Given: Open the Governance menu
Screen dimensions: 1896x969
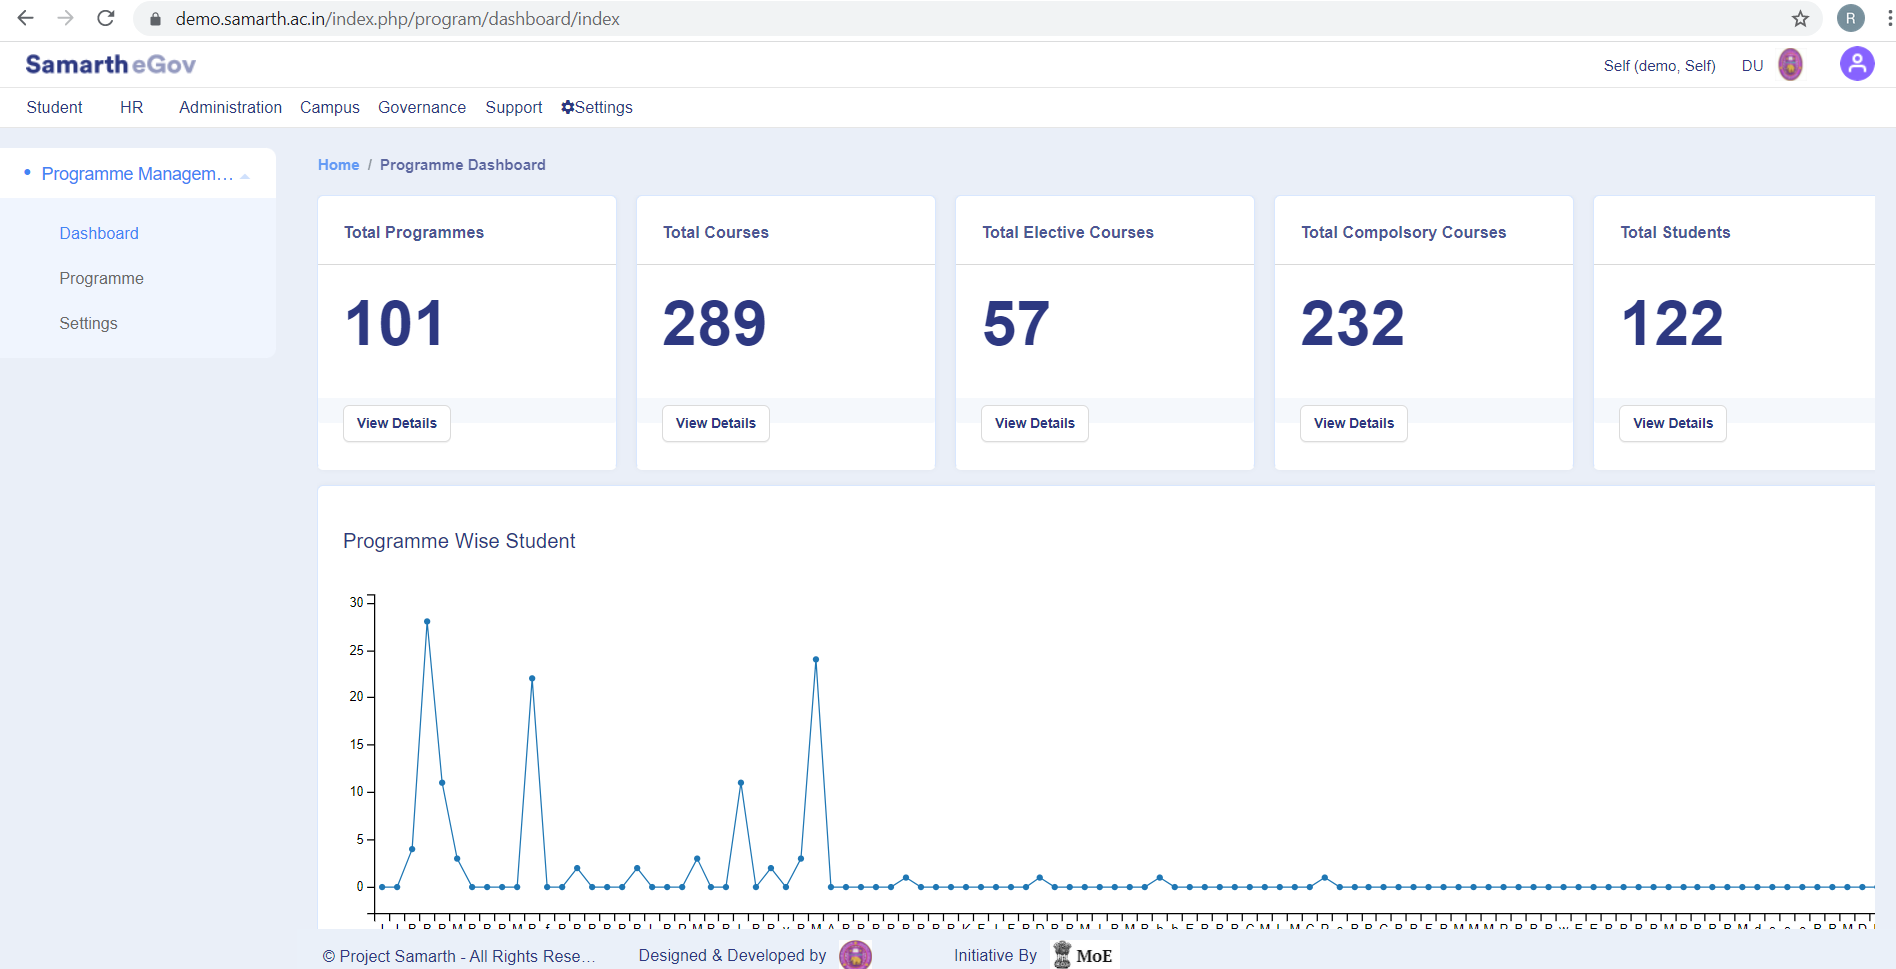Looking at the screenshot, I should (x=421, y=107).
